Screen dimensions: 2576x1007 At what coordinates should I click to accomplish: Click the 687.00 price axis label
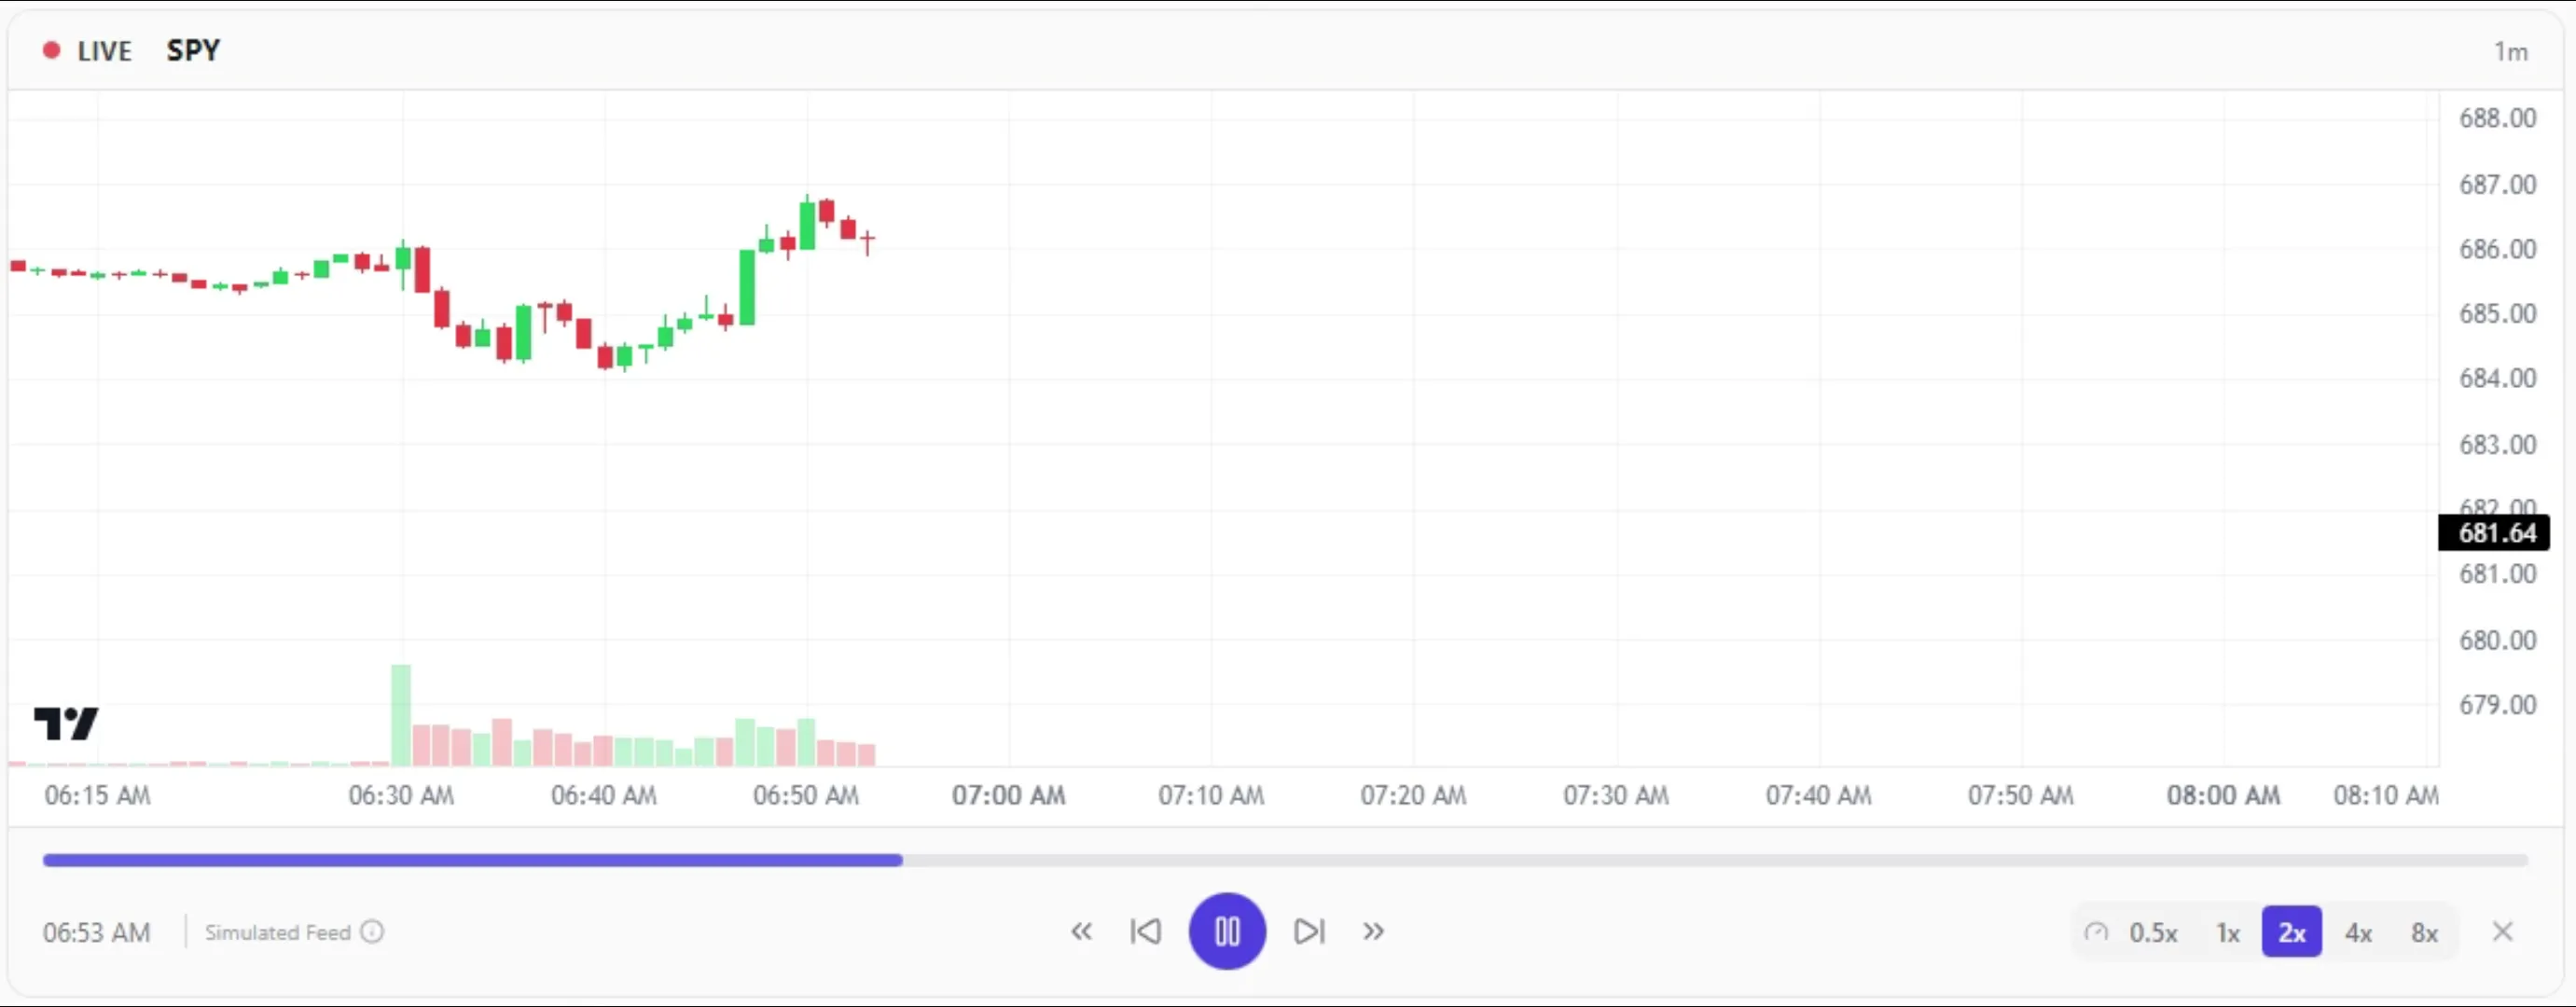[x=2498, y=184]
